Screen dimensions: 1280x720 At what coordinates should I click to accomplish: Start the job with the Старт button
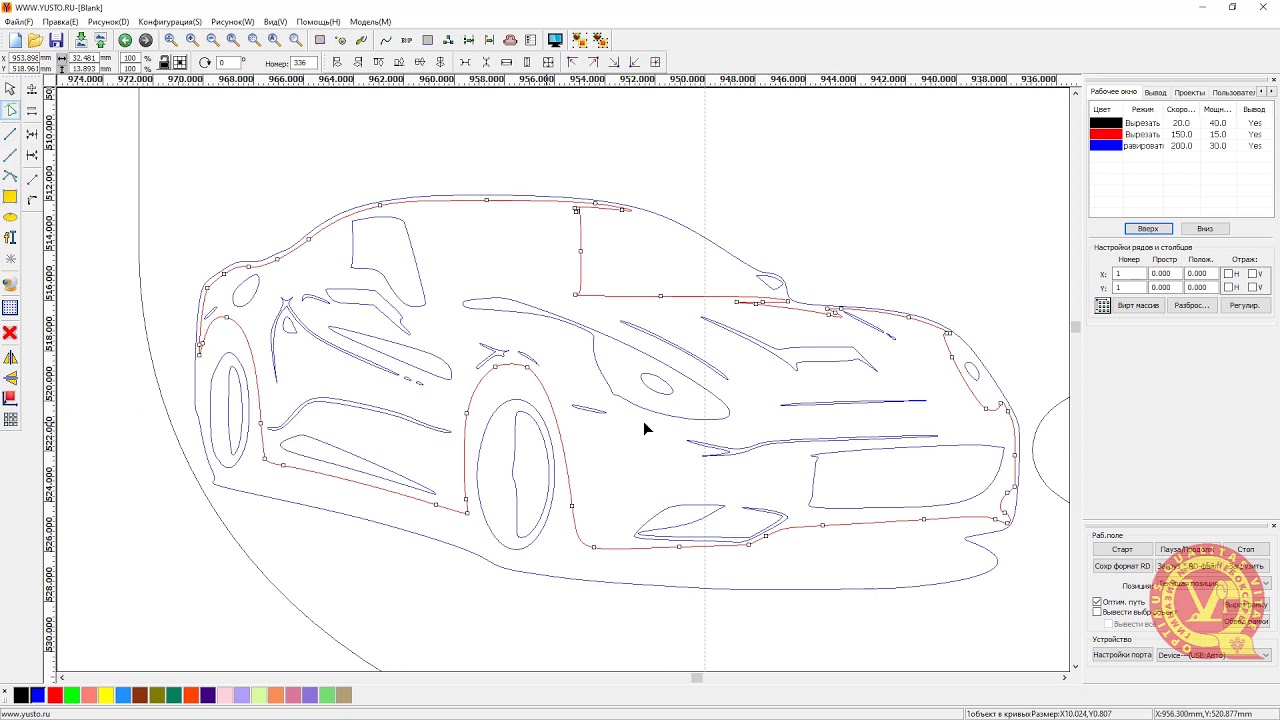1123,549
